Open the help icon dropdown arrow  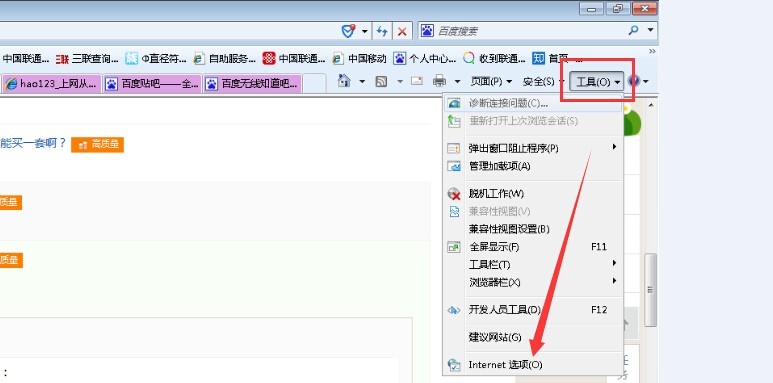(x=645, y=81)
